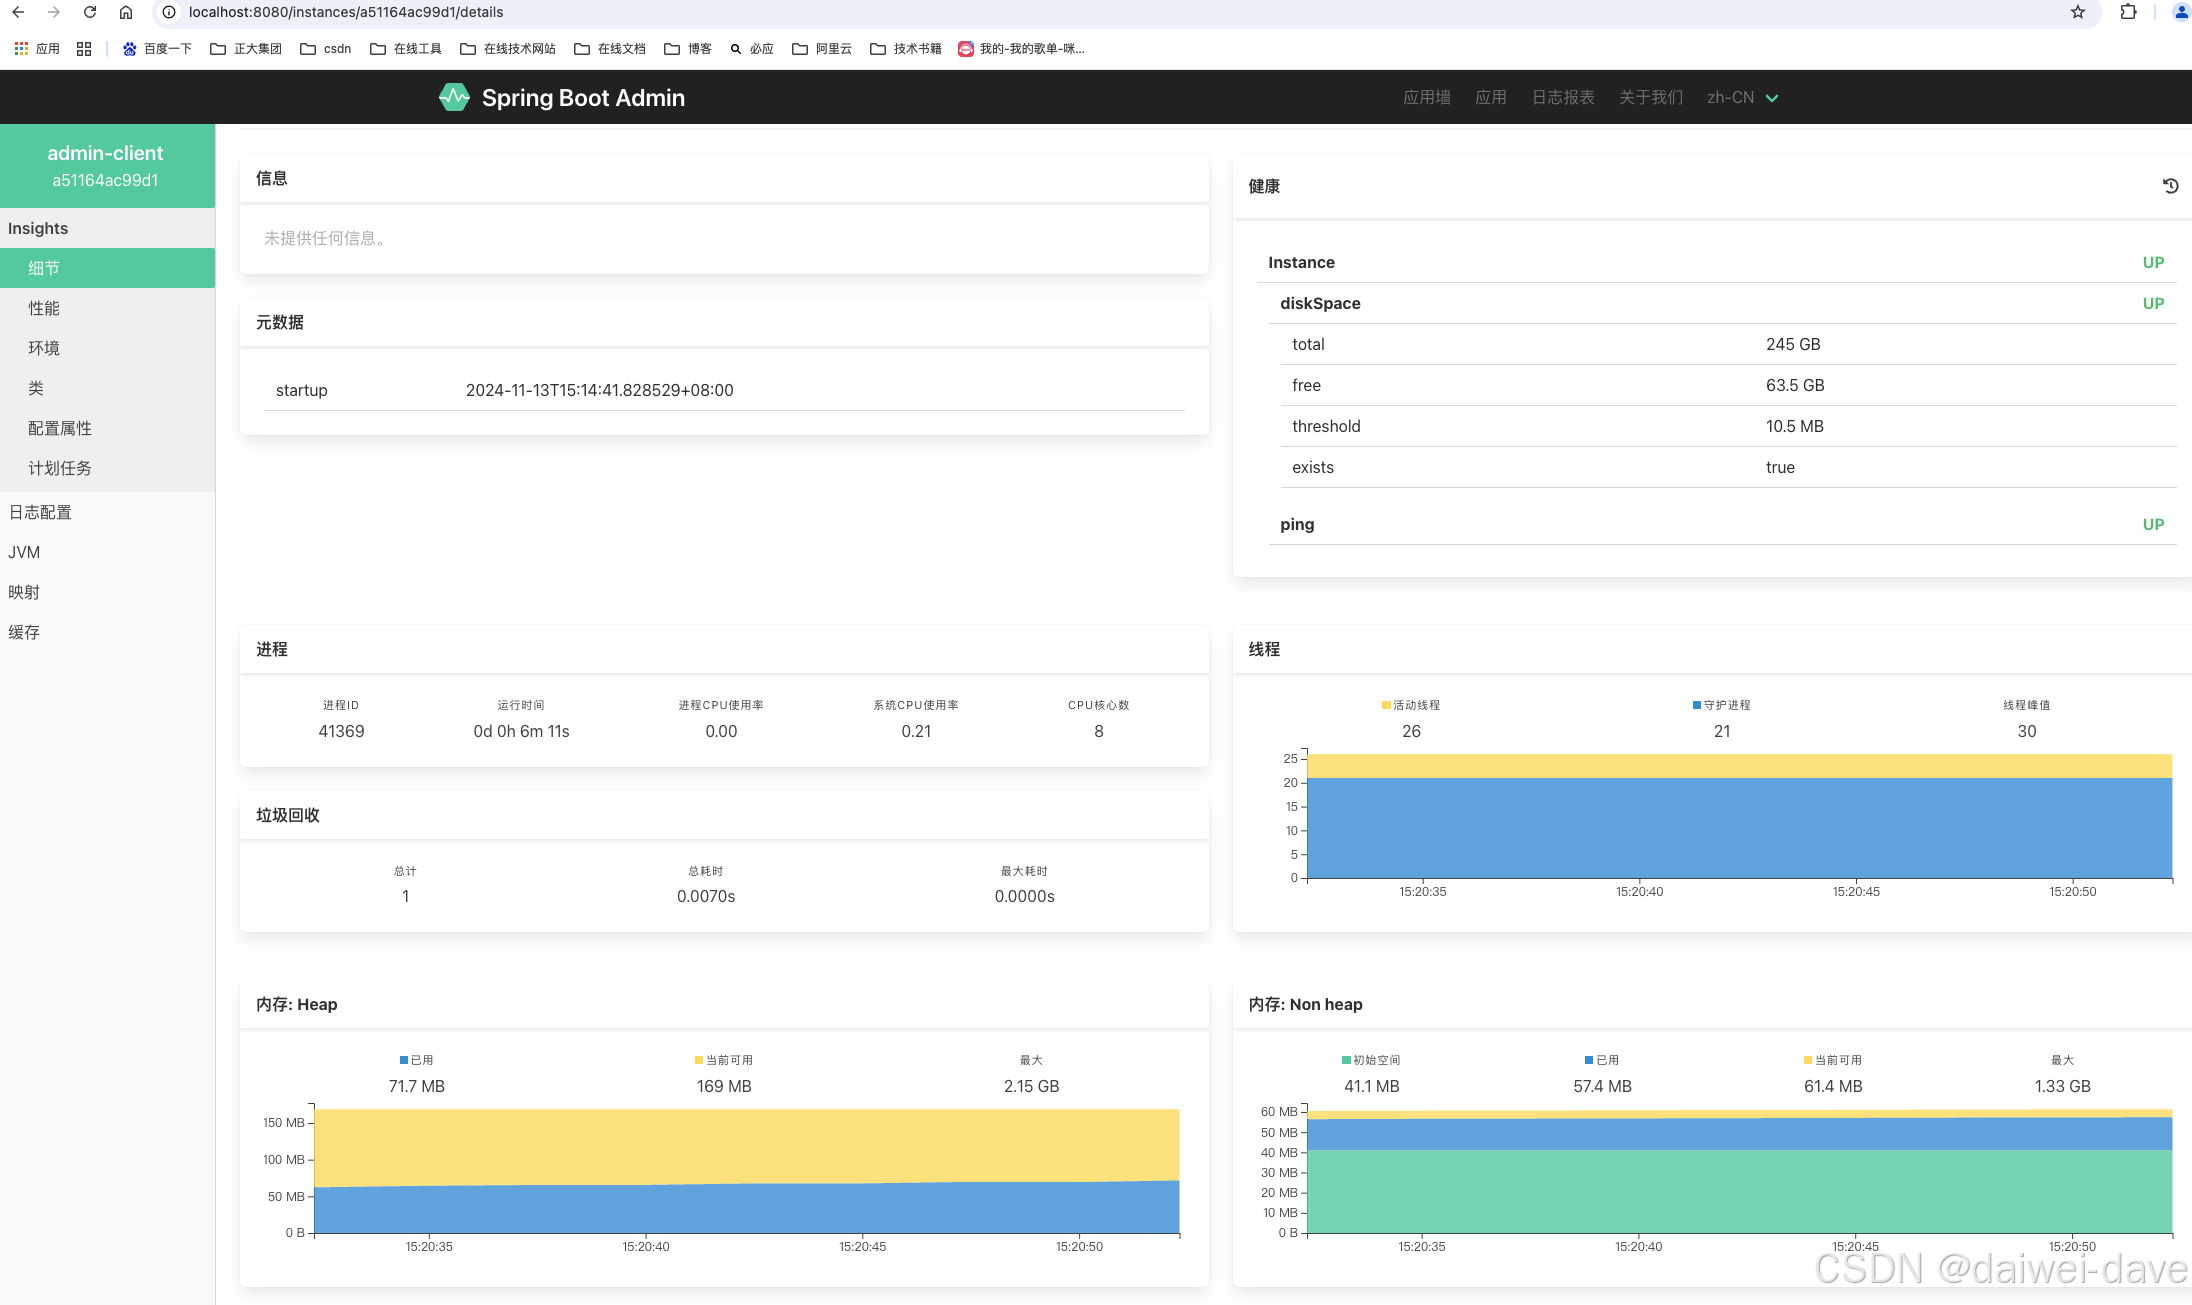Screen dimensions: 2192x1305
Task: Open the 在线文档 bookmark folder
Action: [x=610, y=48]
